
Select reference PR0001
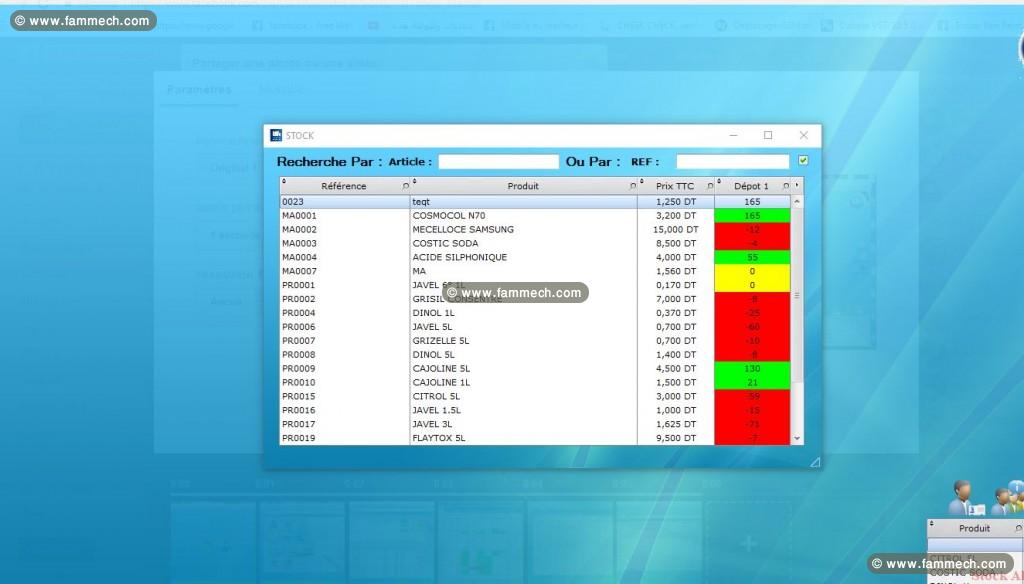click(298, 285)
